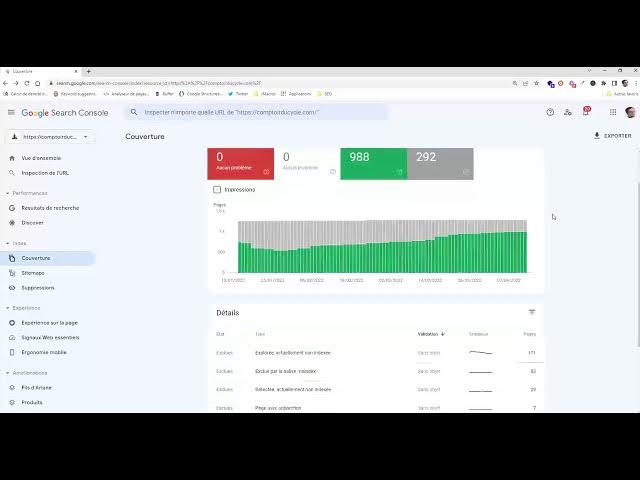Open the notifications bell
Screen dimensions: 640x480
pos(586,111)
